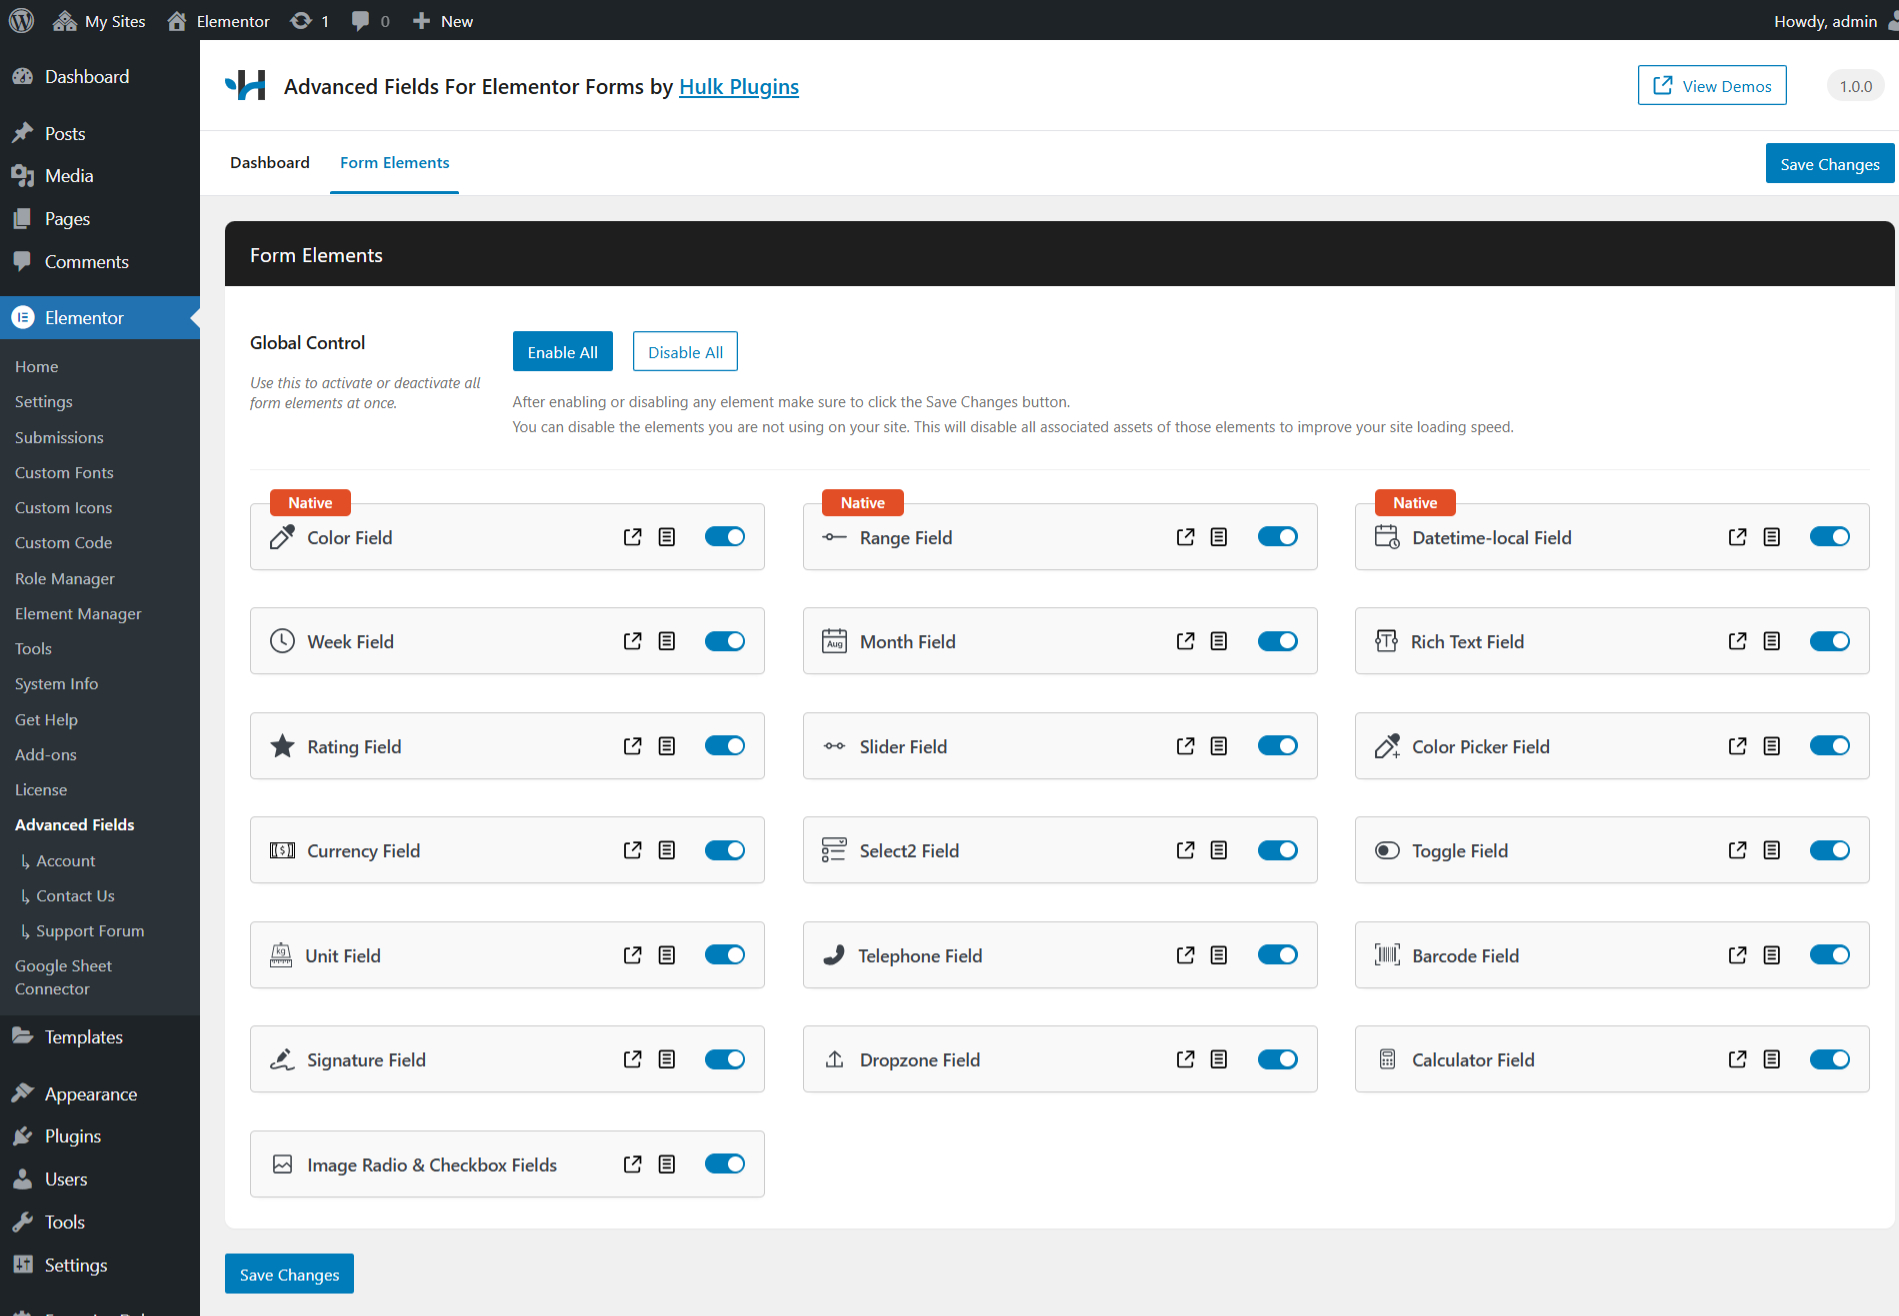
Task: Open the Currency Field demo link icon
Action: pos(632,850)
